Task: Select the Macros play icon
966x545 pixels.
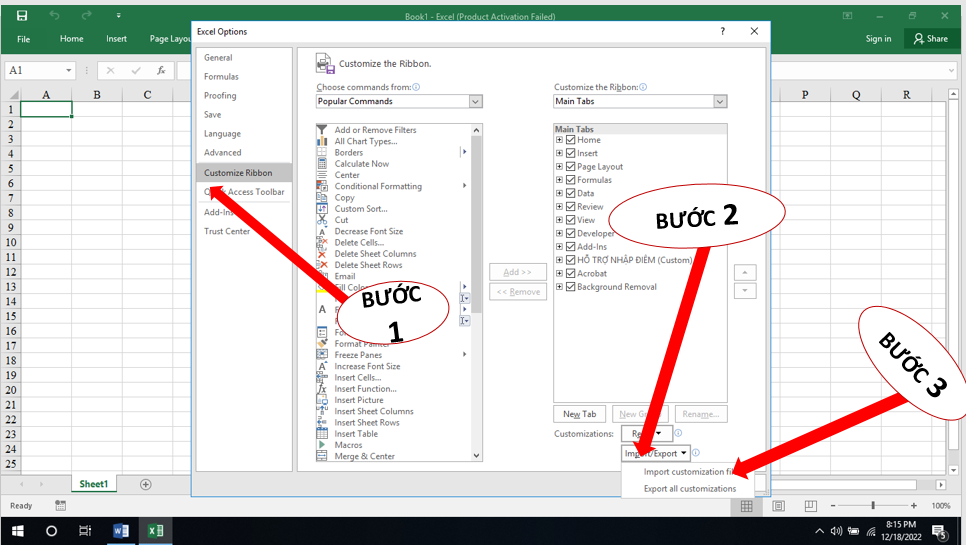Action: [x=322, y=445]
